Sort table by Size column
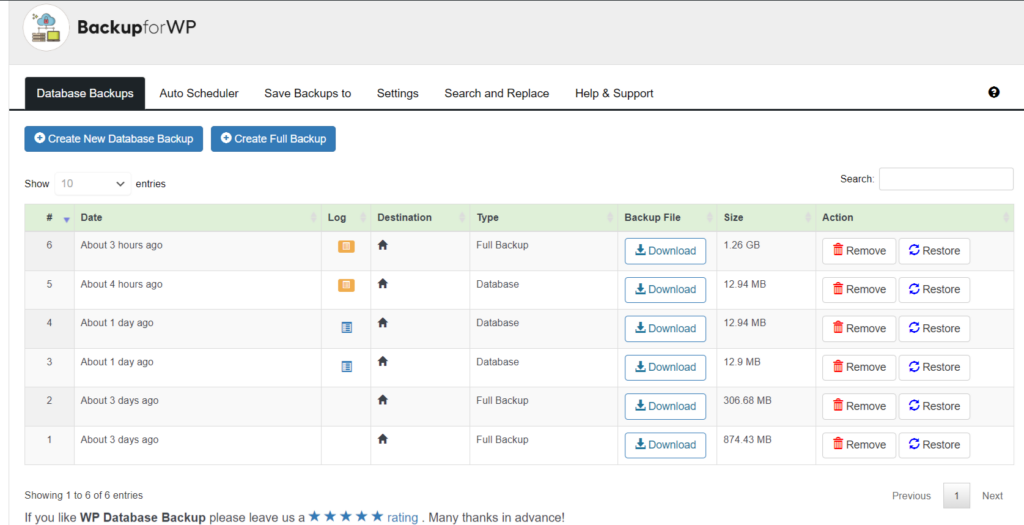 click(766, 217)
